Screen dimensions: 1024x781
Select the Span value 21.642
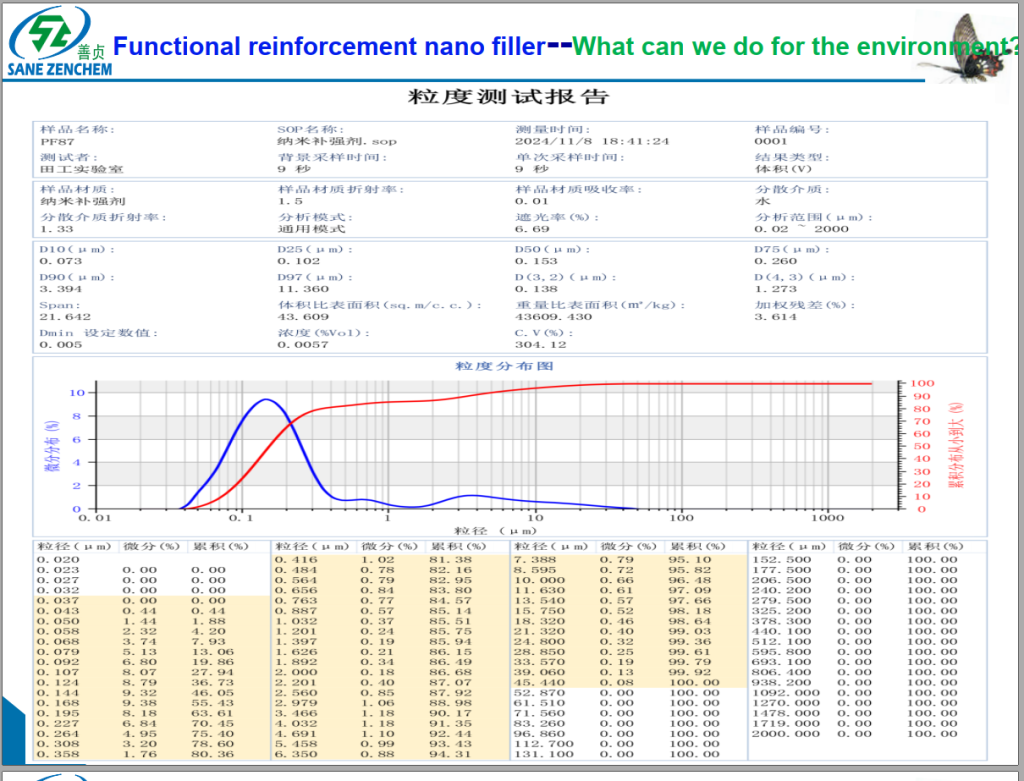pos(59,317)
